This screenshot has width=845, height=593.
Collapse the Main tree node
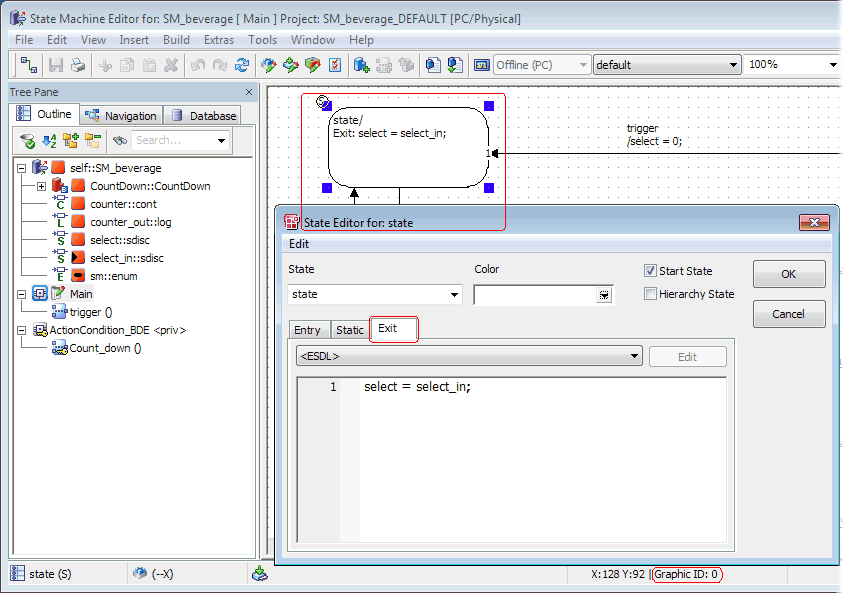point(22,294)
